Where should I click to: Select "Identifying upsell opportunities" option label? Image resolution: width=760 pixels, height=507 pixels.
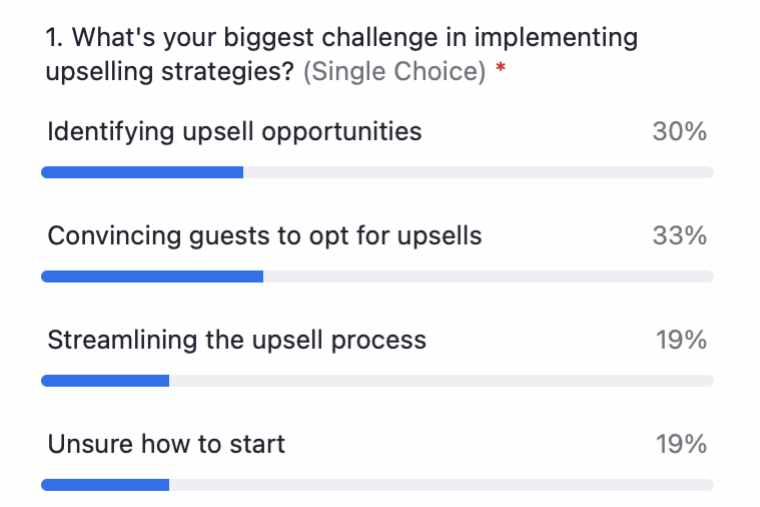[235, 132]
